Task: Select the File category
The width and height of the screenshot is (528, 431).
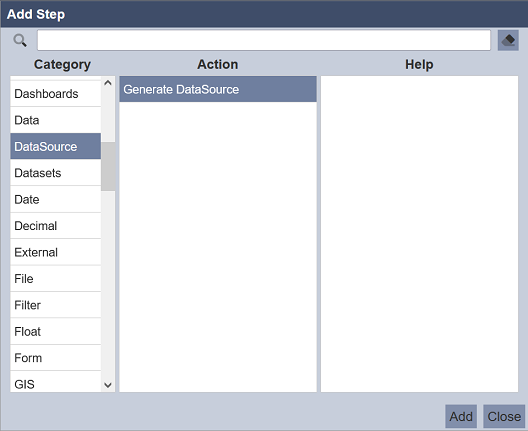Action: 56,279
